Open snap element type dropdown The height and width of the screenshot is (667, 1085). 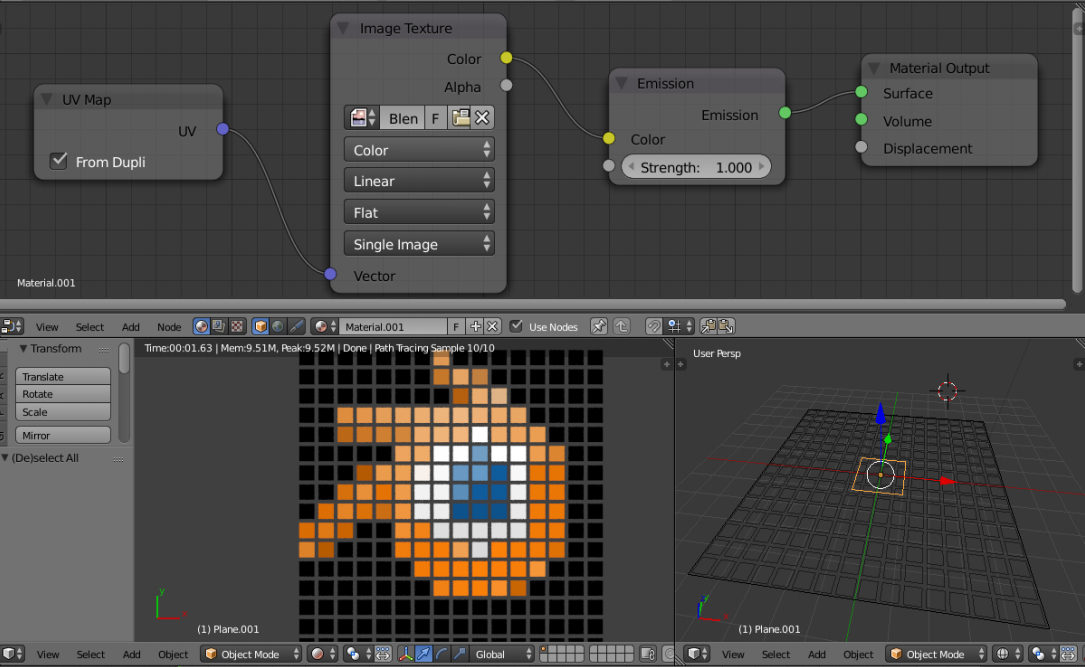click(x=679, y=326)
